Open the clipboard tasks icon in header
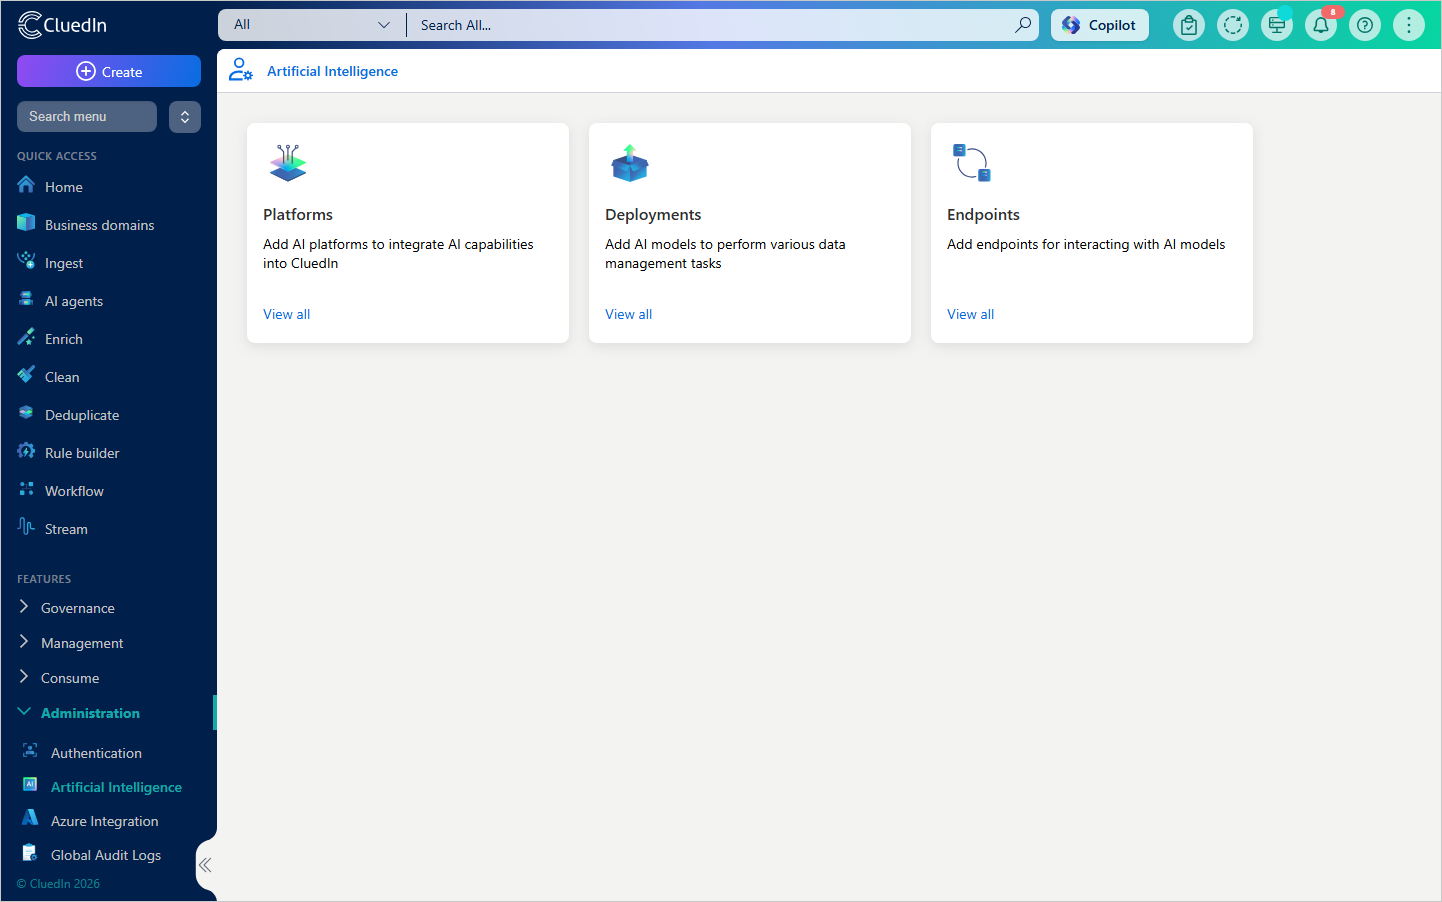 click(x=1189, y=25)
